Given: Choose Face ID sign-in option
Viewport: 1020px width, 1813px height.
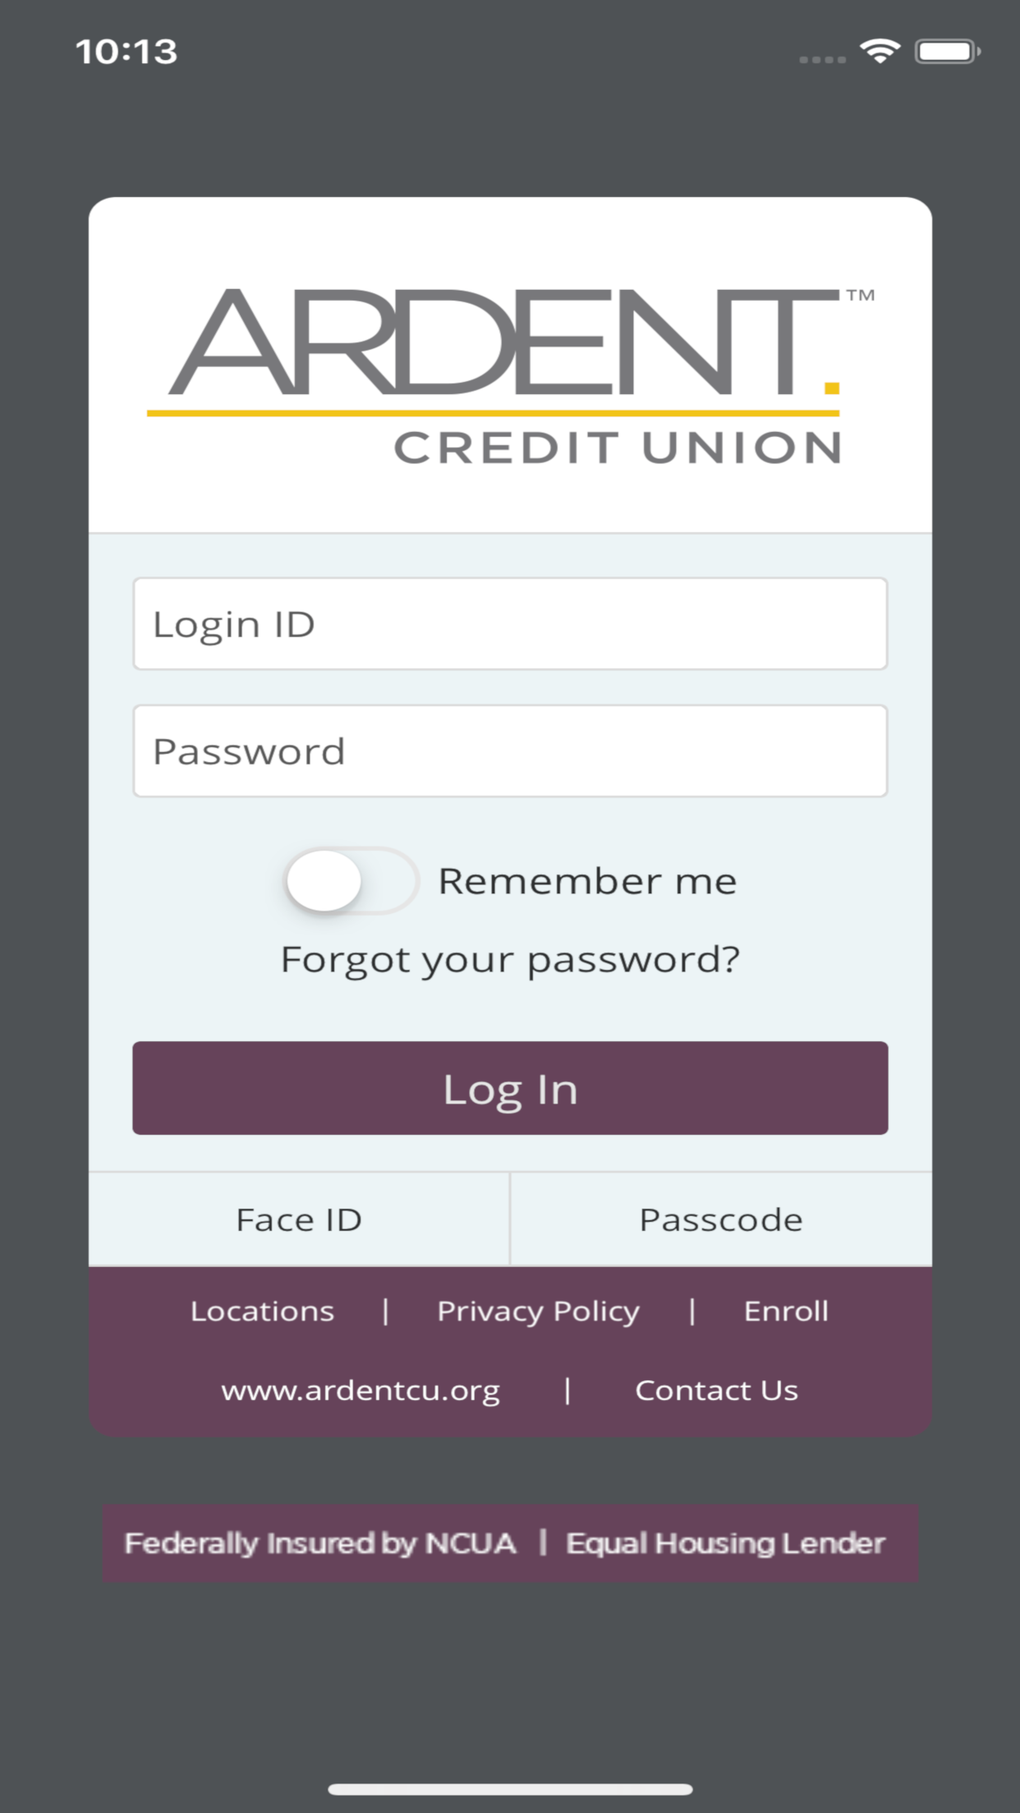Looking at the screenshot, I should point(299,1220).
